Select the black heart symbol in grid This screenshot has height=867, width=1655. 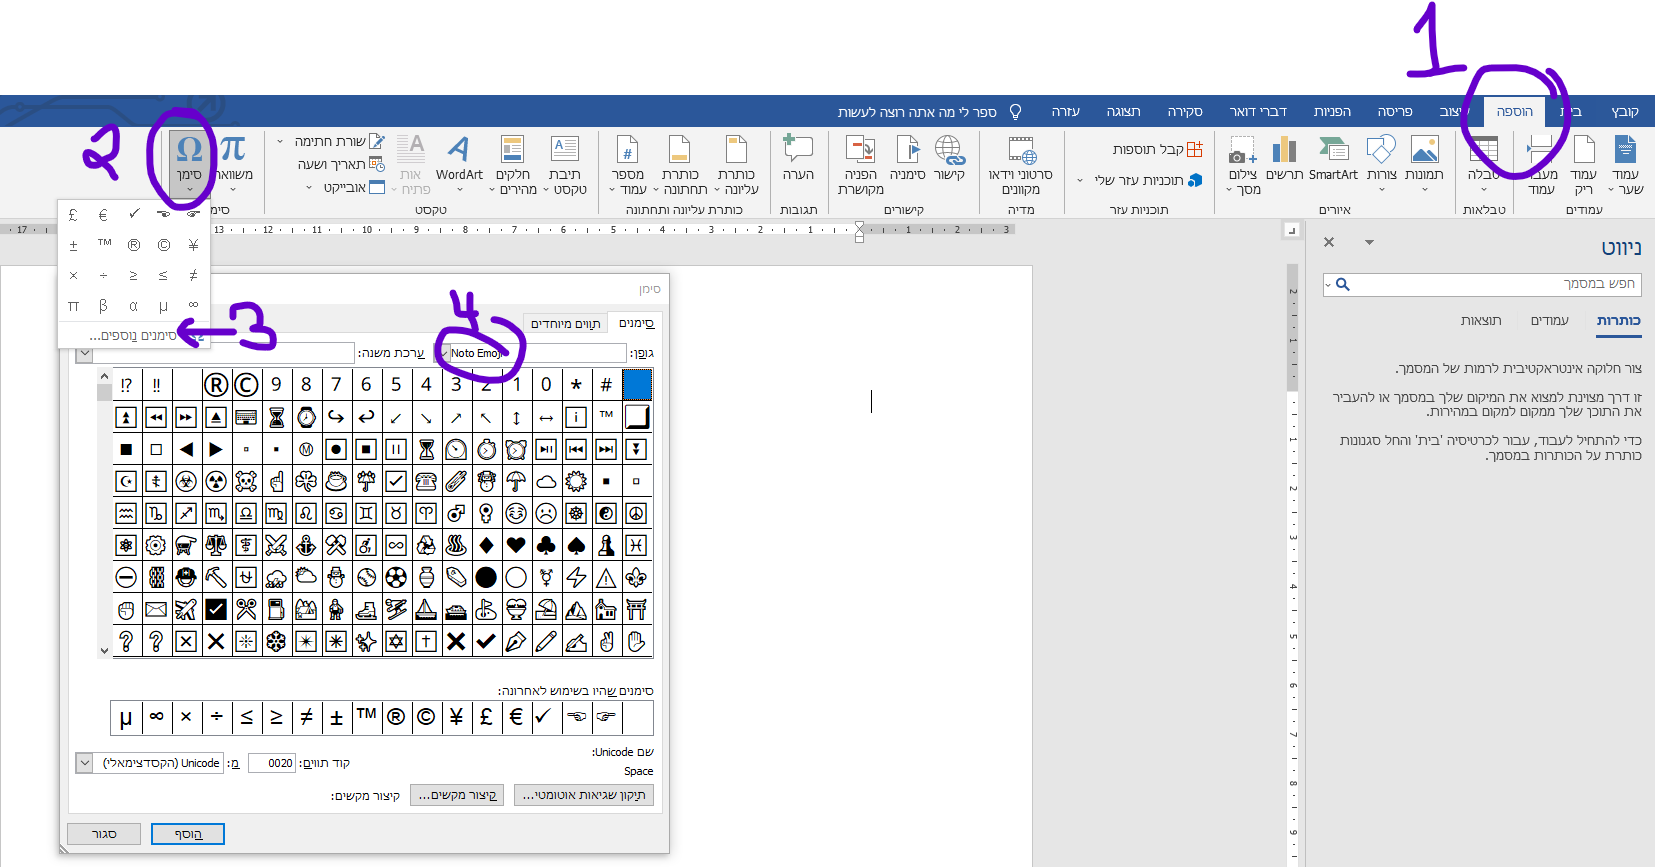[x=516, y=545]
